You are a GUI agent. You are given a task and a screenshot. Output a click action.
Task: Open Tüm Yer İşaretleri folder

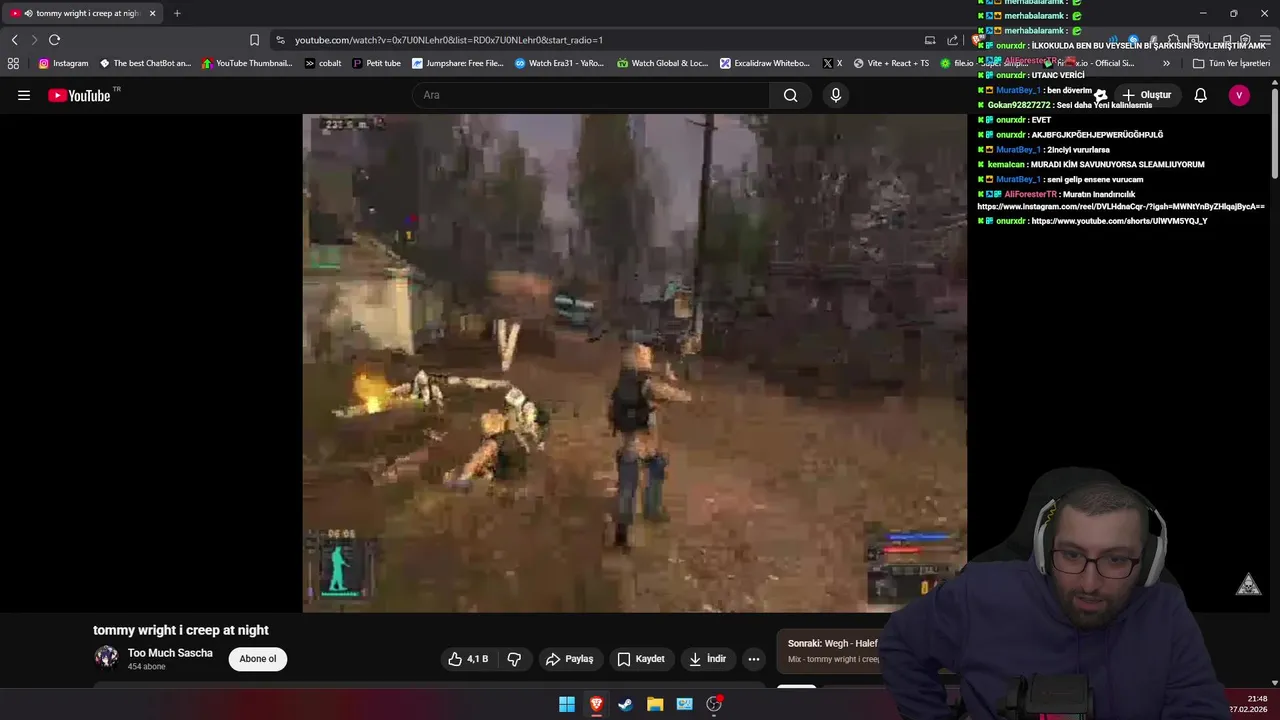1231,63
